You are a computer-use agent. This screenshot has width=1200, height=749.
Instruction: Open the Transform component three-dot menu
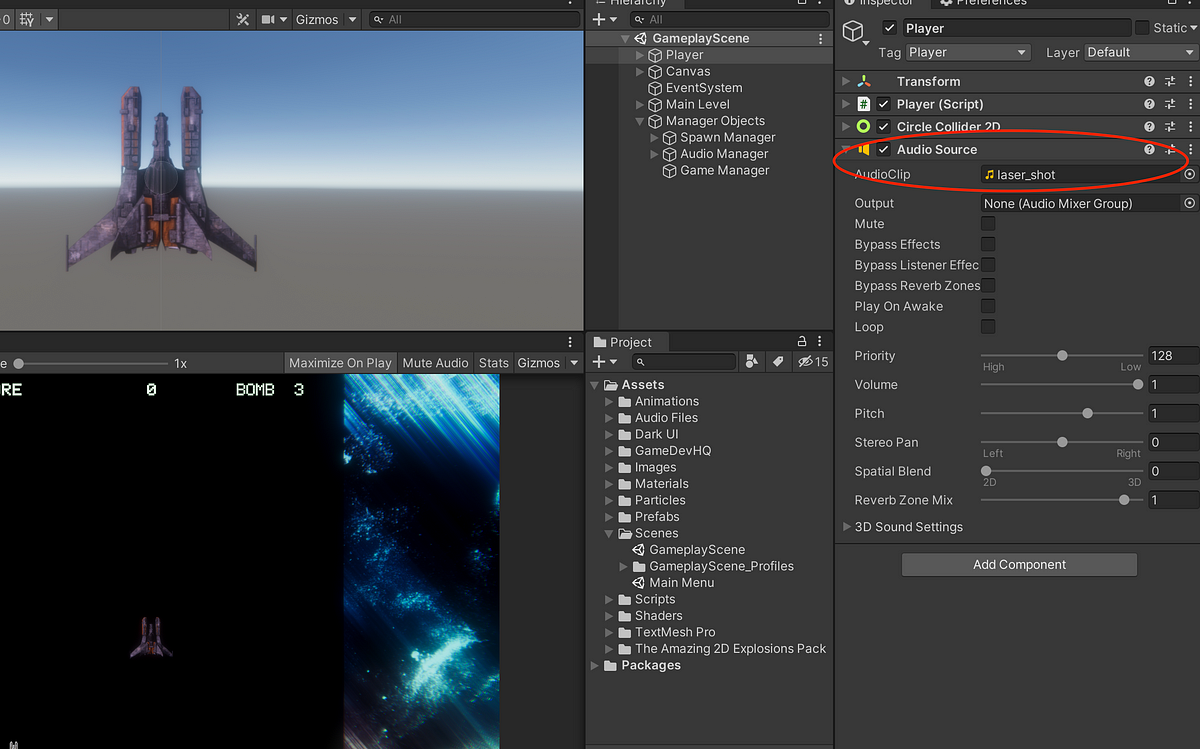tap(1190, 81)
